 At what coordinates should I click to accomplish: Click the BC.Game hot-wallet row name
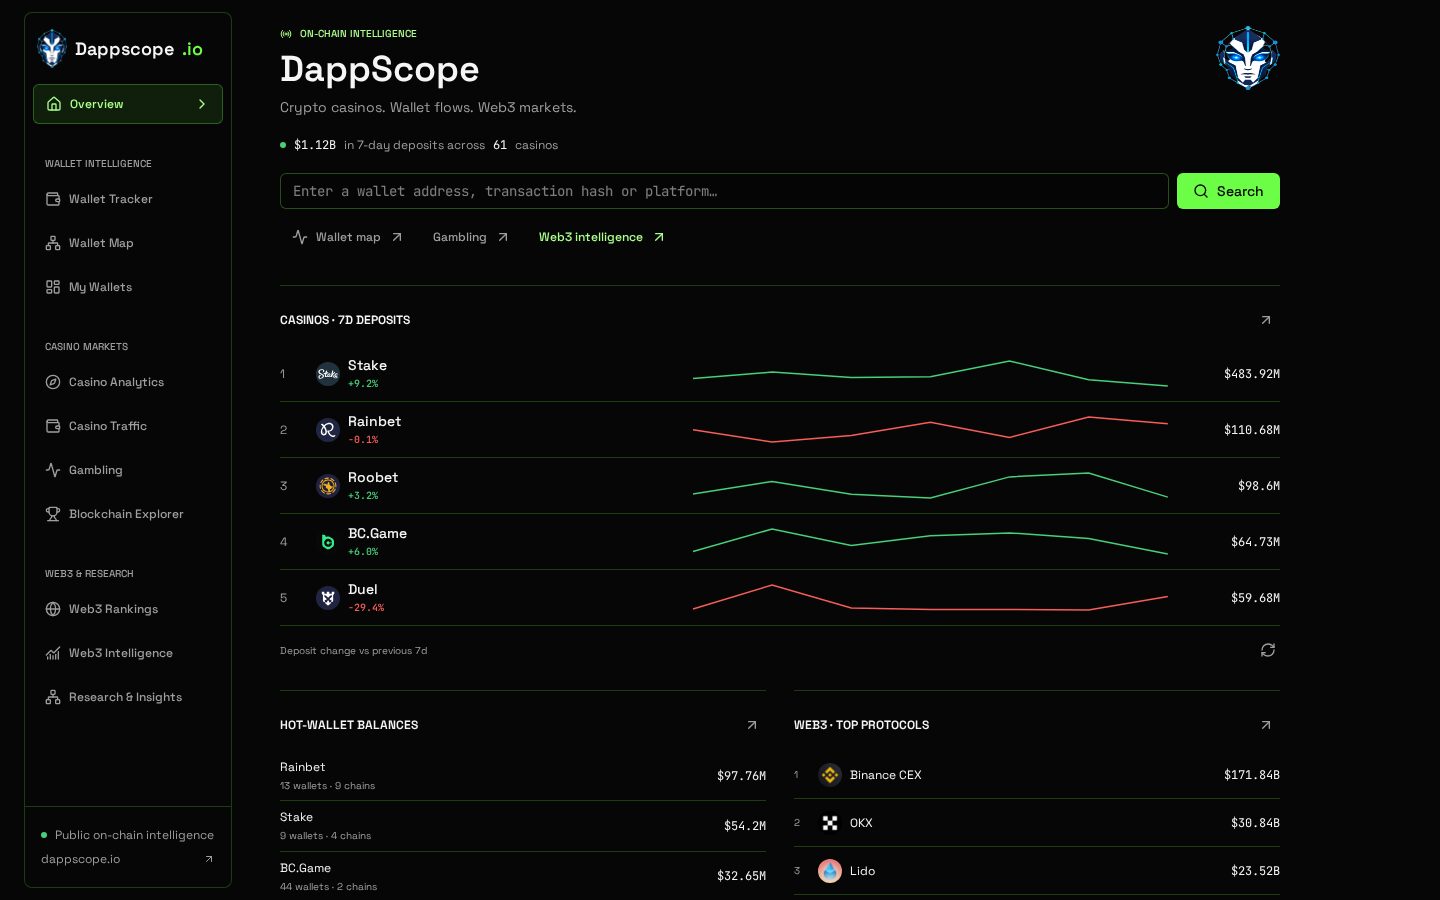click(x=305, y=868)
